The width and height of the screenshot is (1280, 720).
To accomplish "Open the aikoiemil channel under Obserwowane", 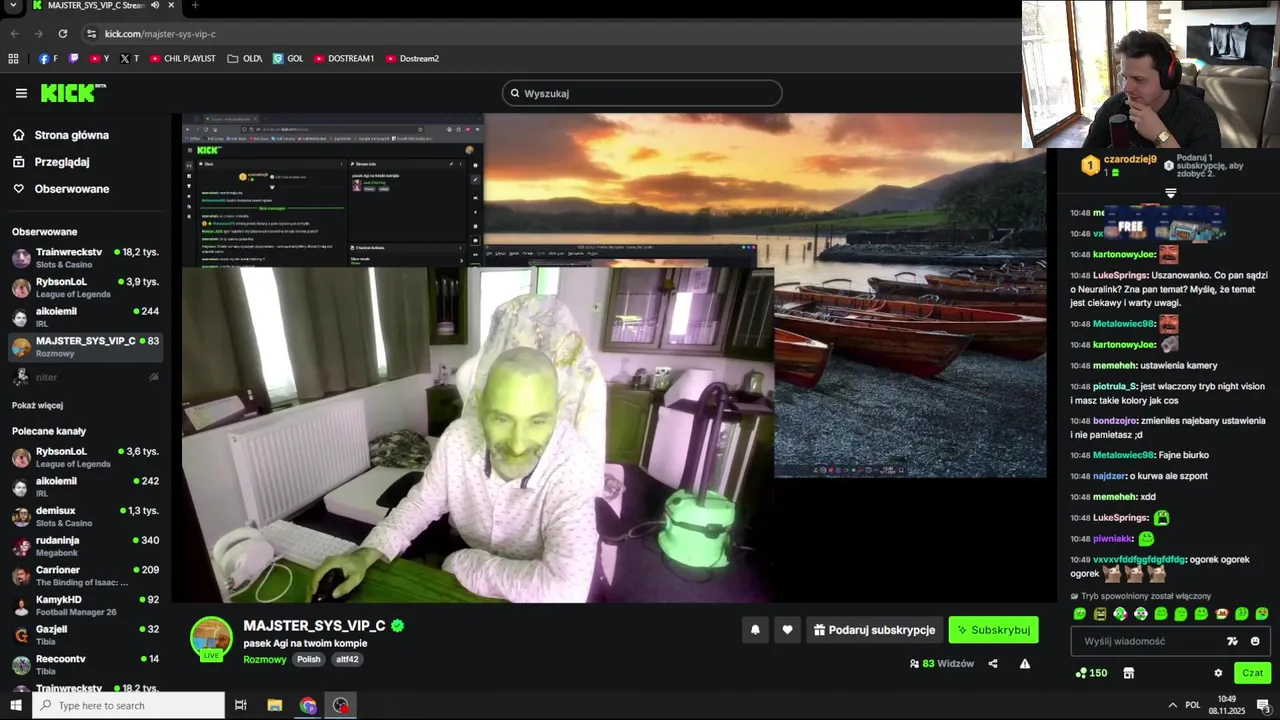I will tap(86, 317).
